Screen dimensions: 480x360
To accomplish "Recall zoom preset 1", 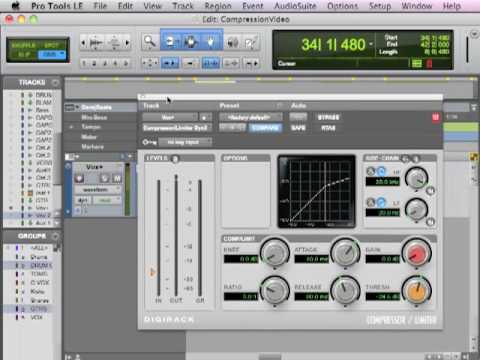I will click(x=84, y=63).
